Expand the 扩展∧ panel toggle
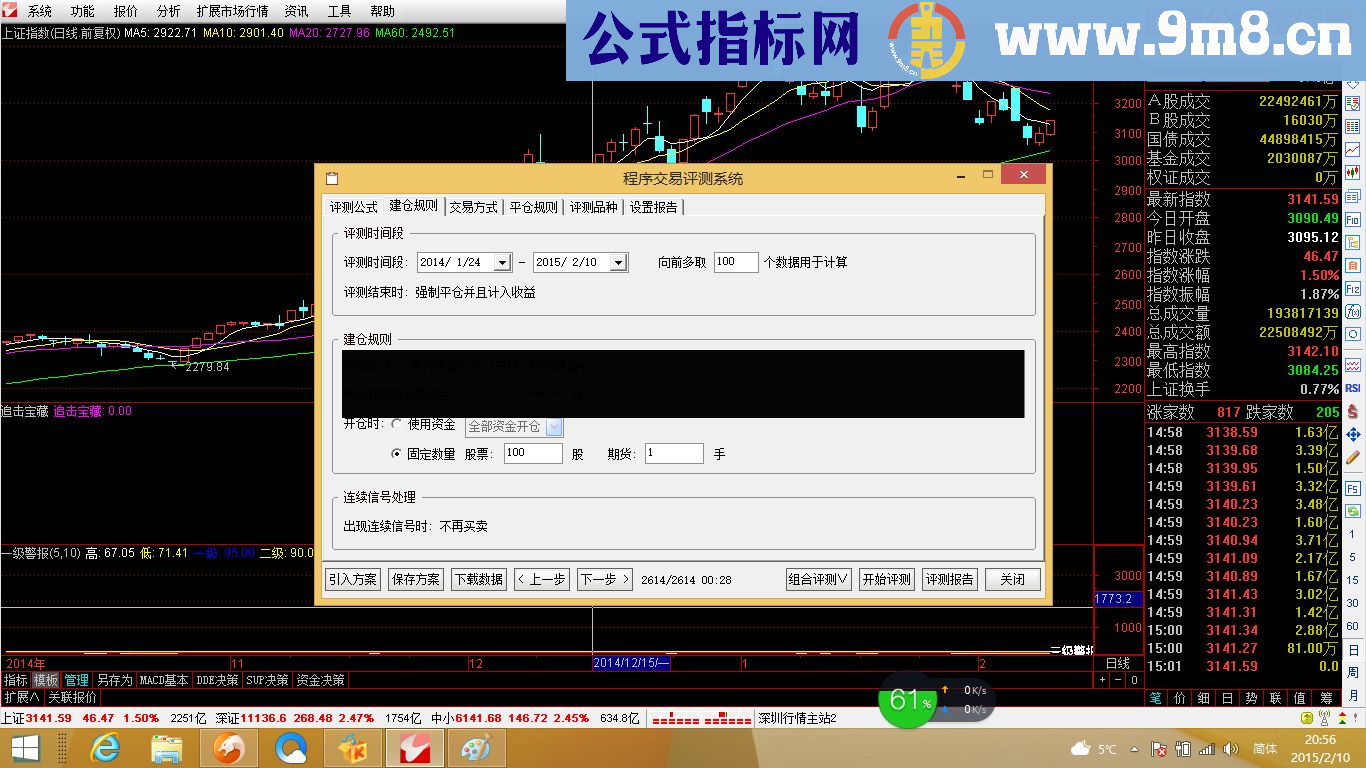This screenshot has height=768, width=1366. (x=21, y=697)
